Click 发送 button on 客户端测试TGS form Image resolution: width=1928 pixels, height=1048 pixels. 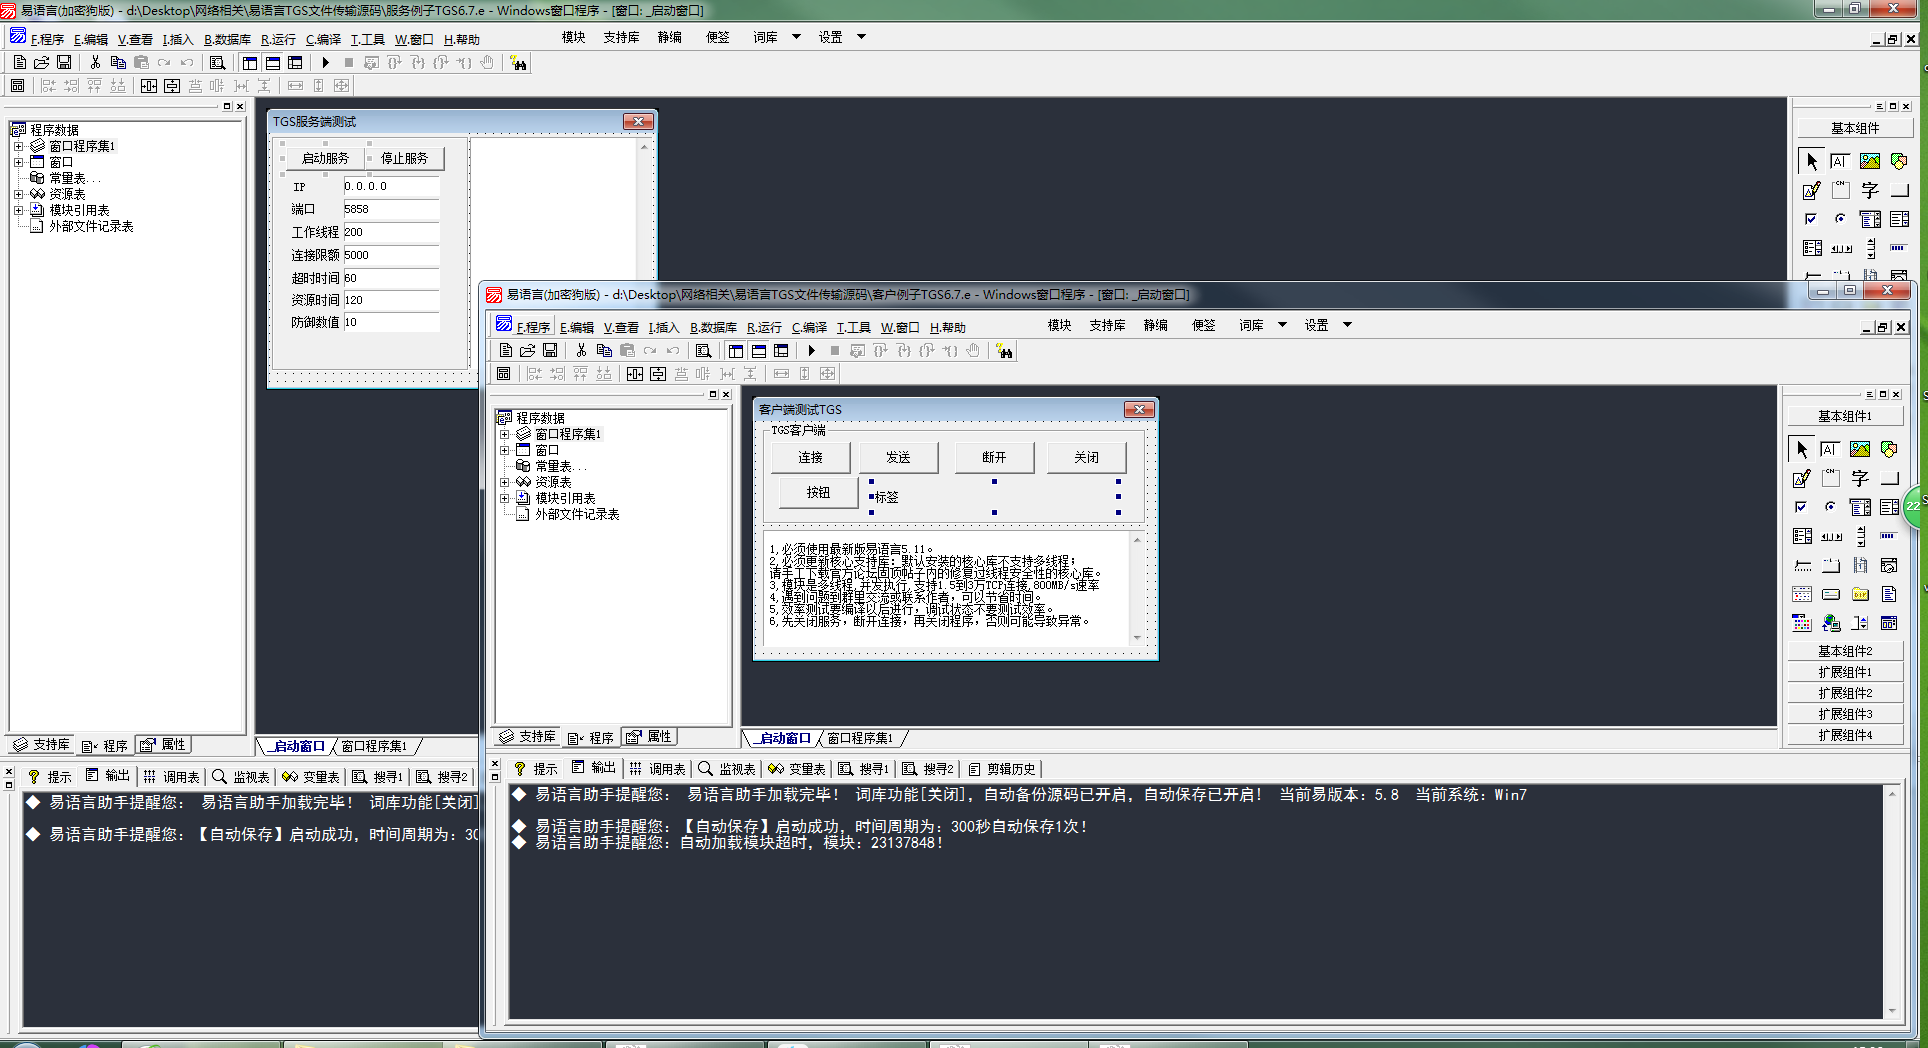898,457
